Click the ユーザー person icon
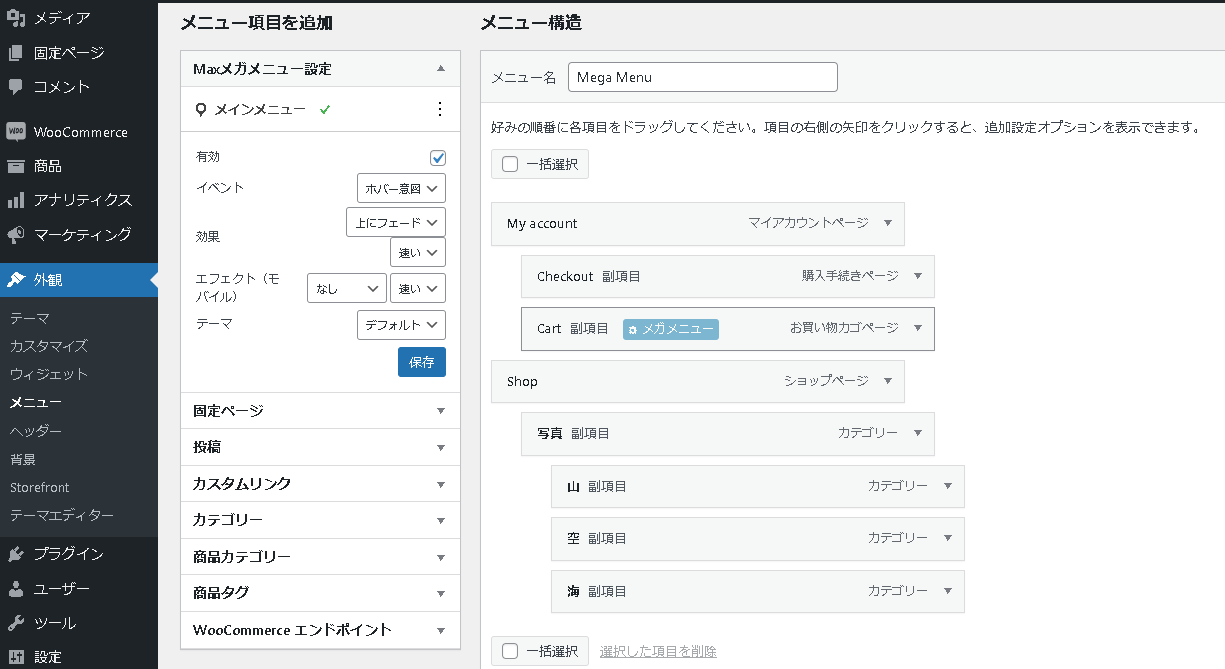Image resolution: width=1225 pixels, height=669 pixels. tap(16, 589)
